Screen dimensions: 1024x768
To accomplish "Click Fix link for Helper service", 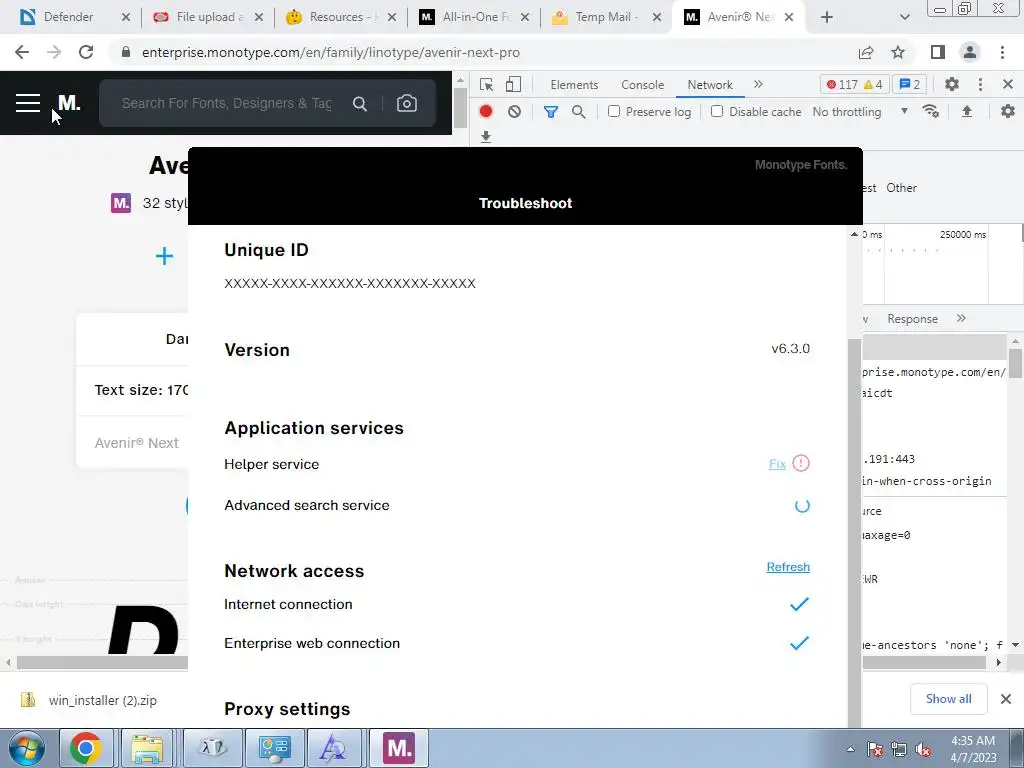I will (777, 464).
